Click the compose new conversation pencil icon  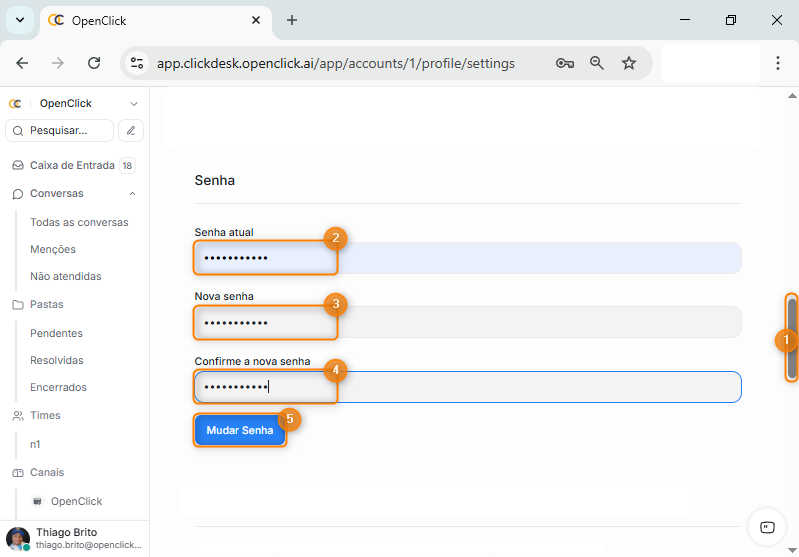[131, 130]
